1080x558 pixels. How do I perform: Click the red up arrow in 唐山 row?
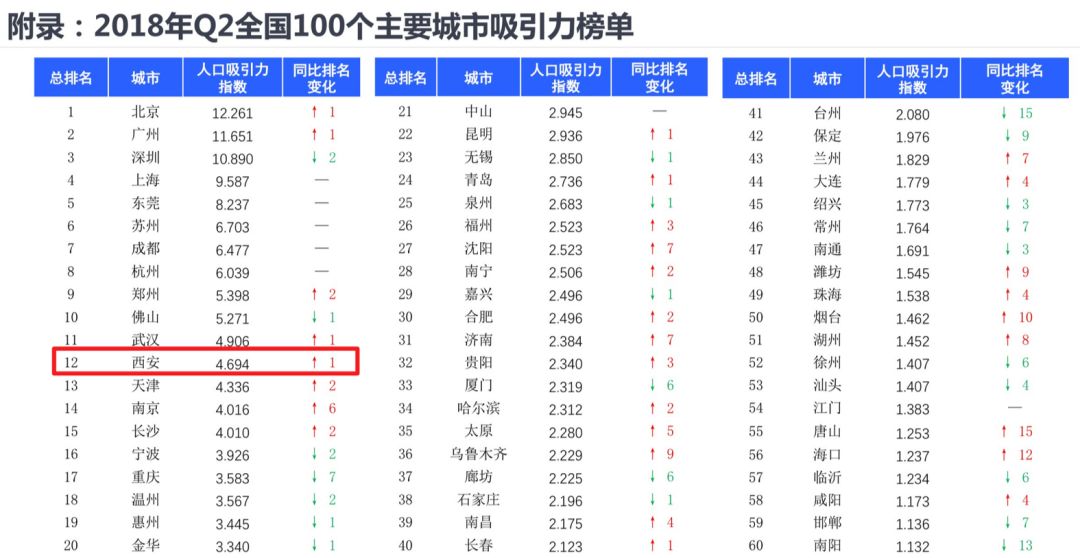pyautogui.click(x=1003, y=431)
